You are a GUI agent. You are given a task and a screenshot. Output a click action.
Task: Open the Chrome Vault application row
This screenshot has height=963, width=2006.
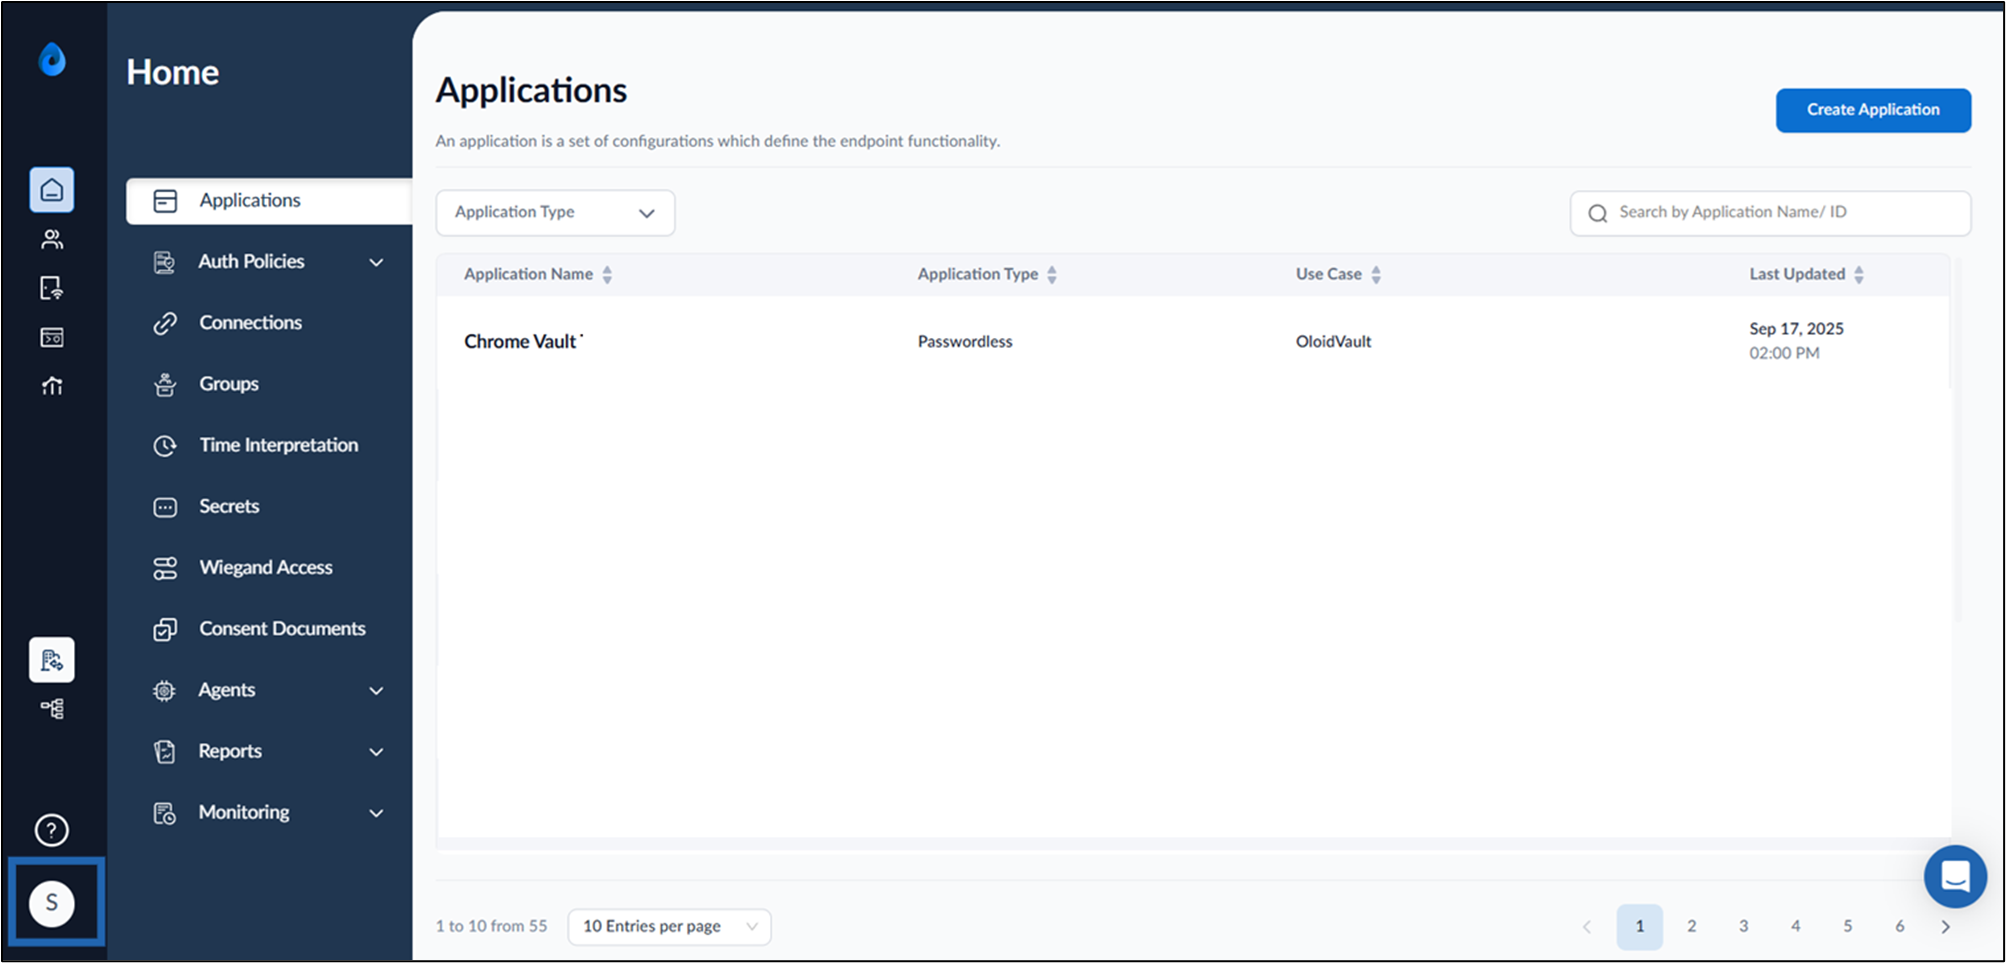(x=1193, y=342)
